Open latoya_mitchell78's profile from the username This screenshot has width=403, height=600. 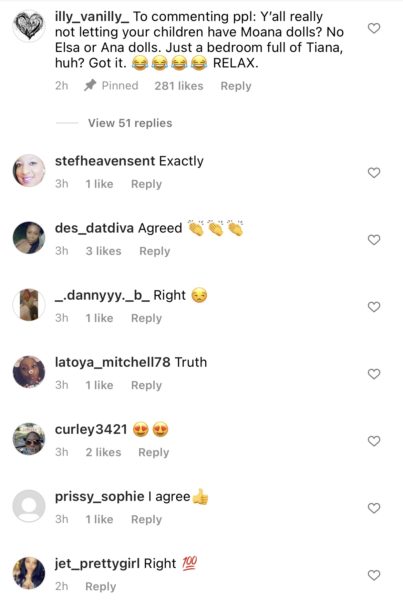113,362
